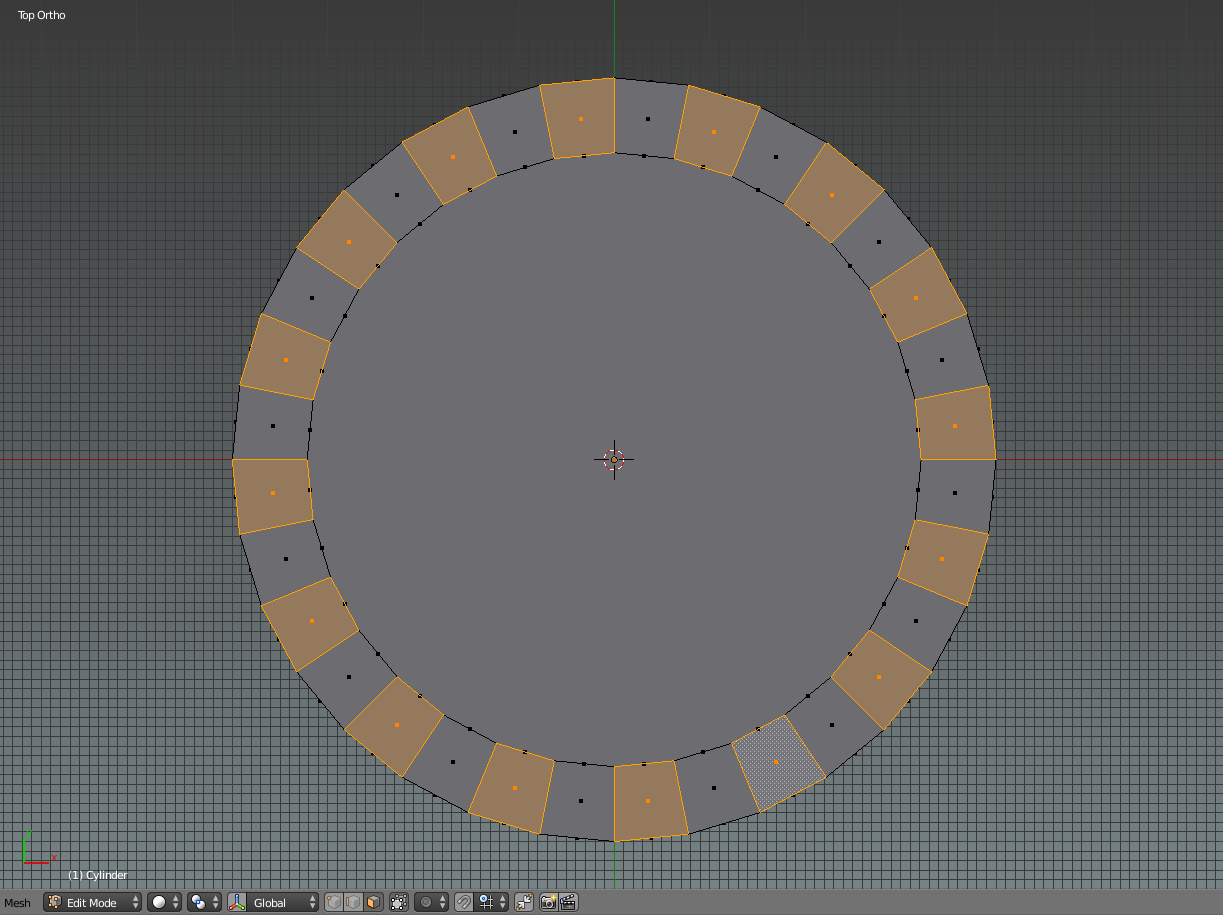Click the OpenGL render animation clapper icon
This screenshot has width=1223, height=915.
click(568, 902)
